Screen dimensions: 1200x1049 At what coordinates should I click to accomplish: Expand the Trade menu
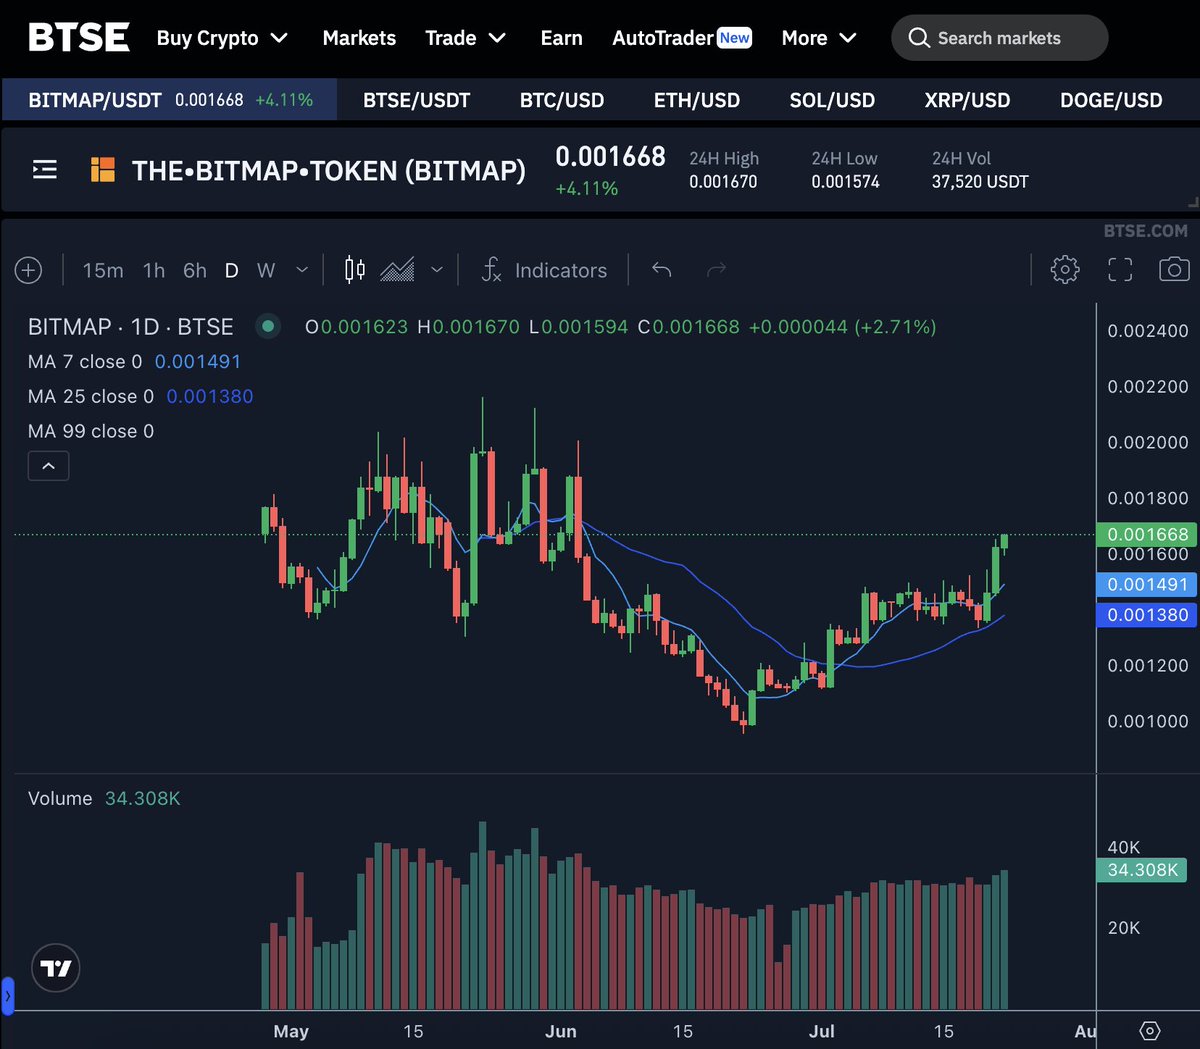coord(465,38)
